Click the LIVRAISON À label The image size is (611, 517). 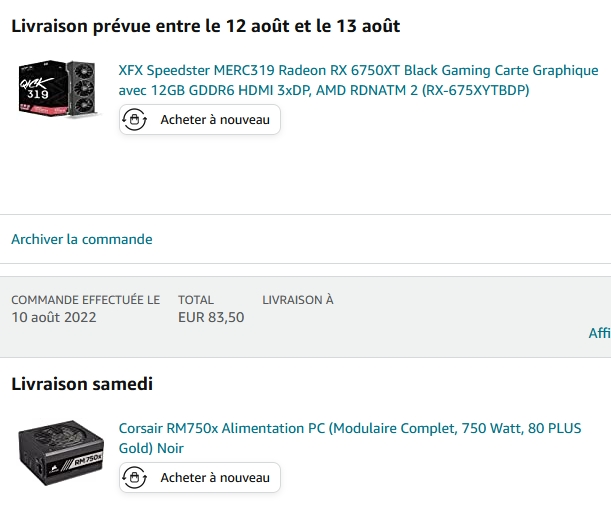298,300
